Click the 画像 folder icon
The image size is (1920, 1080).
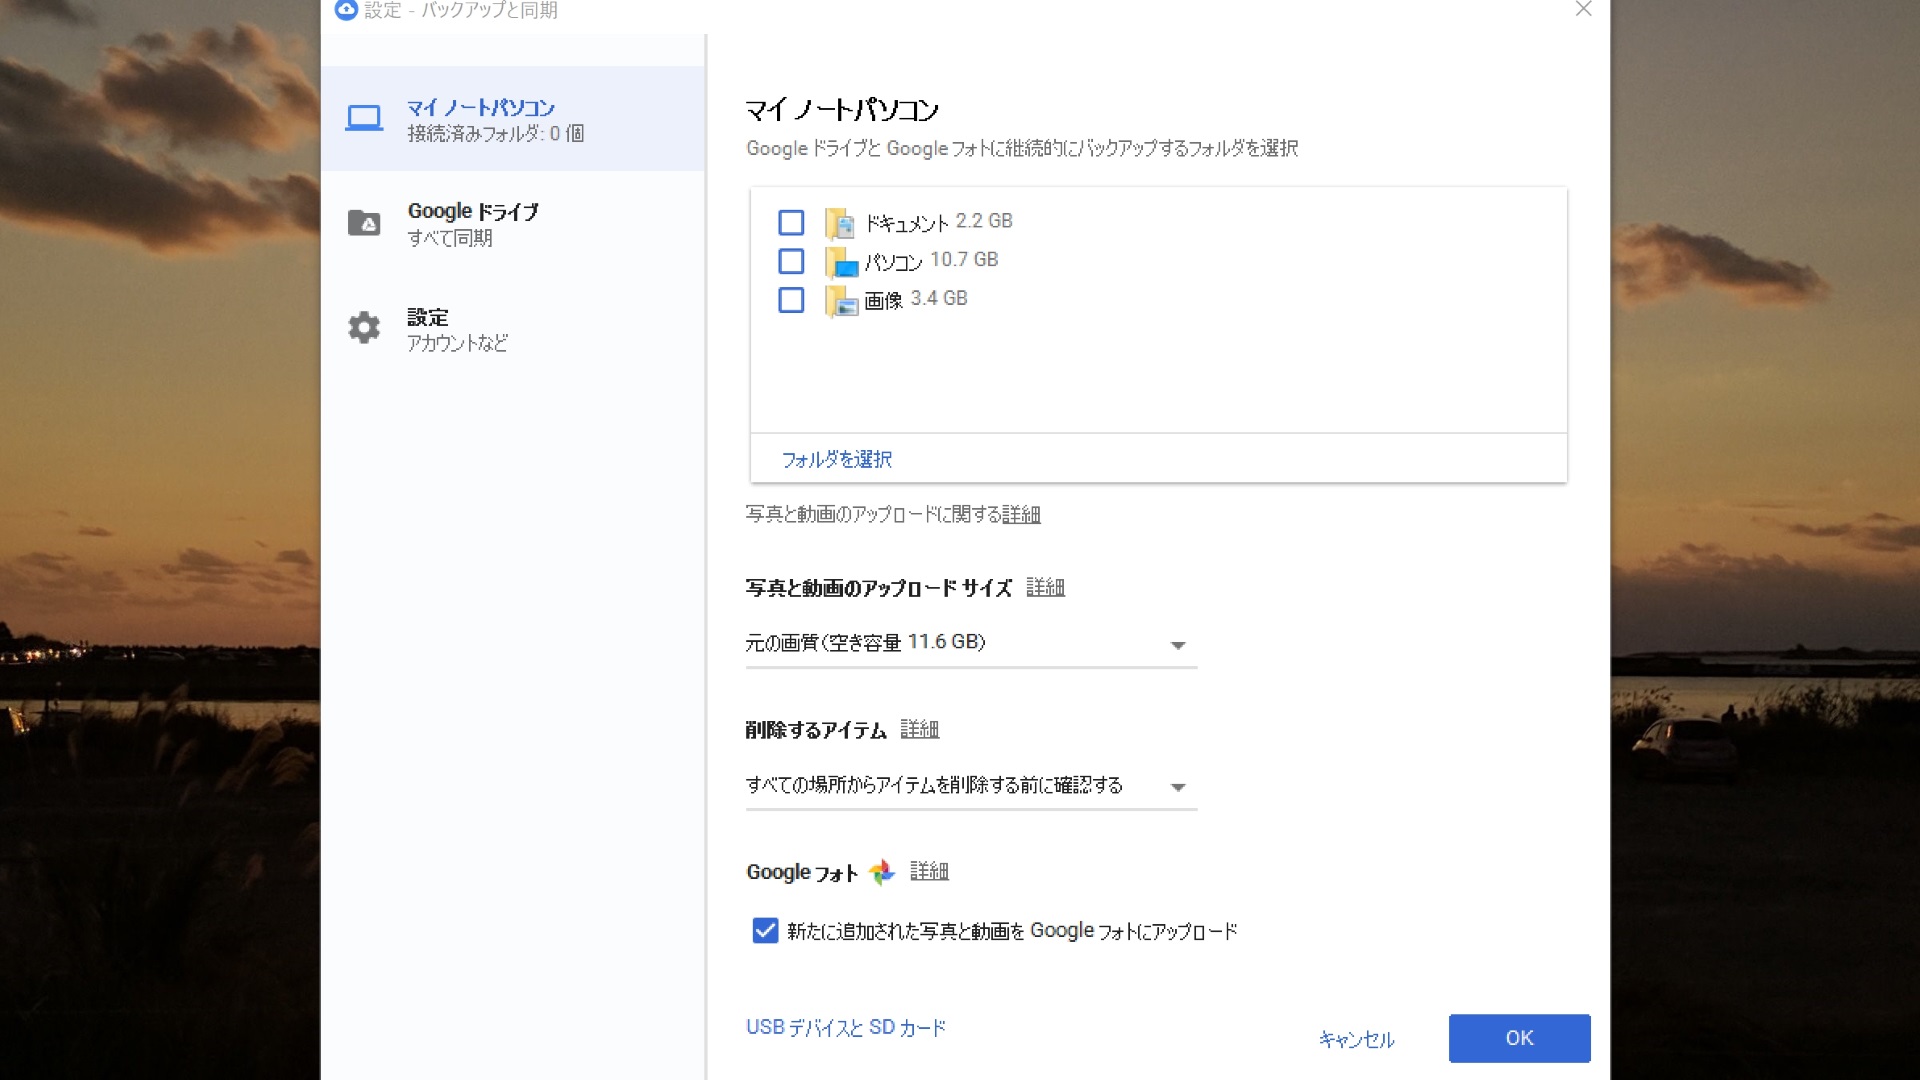pos(840,301)
